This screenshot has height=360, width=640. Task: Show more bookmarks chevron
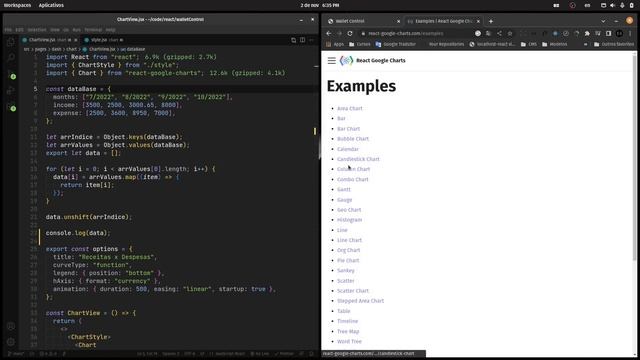[585, 44]
